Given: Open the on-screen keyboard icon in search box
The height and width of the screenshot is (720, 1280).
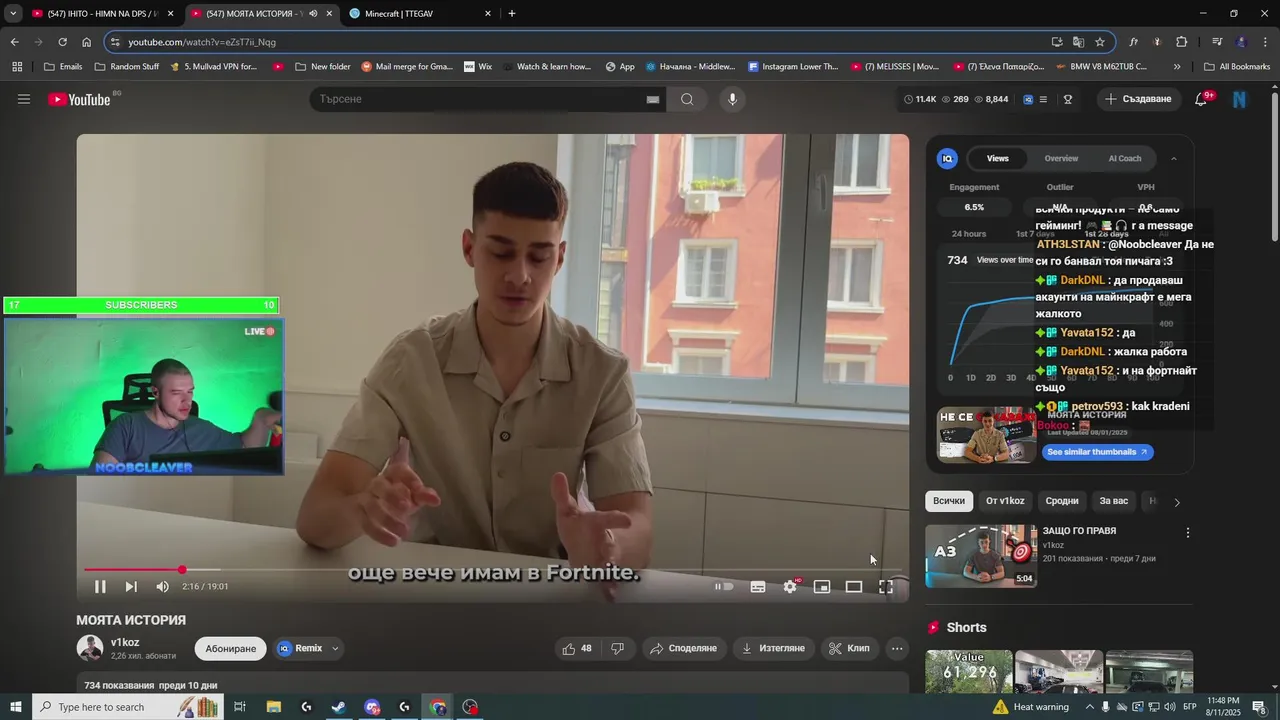Looking at the screenshot, I should point(653,99).
